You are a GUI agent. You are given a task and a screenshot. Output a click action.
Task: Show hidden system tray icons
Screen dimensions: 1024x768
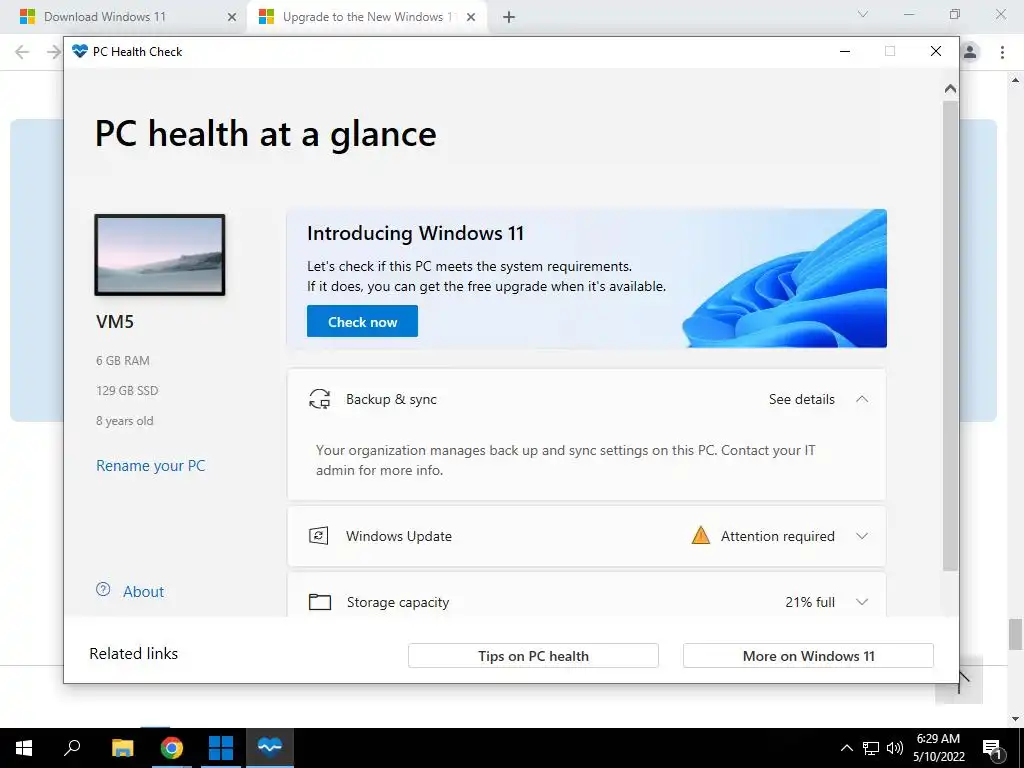click(x=846, y=748)
